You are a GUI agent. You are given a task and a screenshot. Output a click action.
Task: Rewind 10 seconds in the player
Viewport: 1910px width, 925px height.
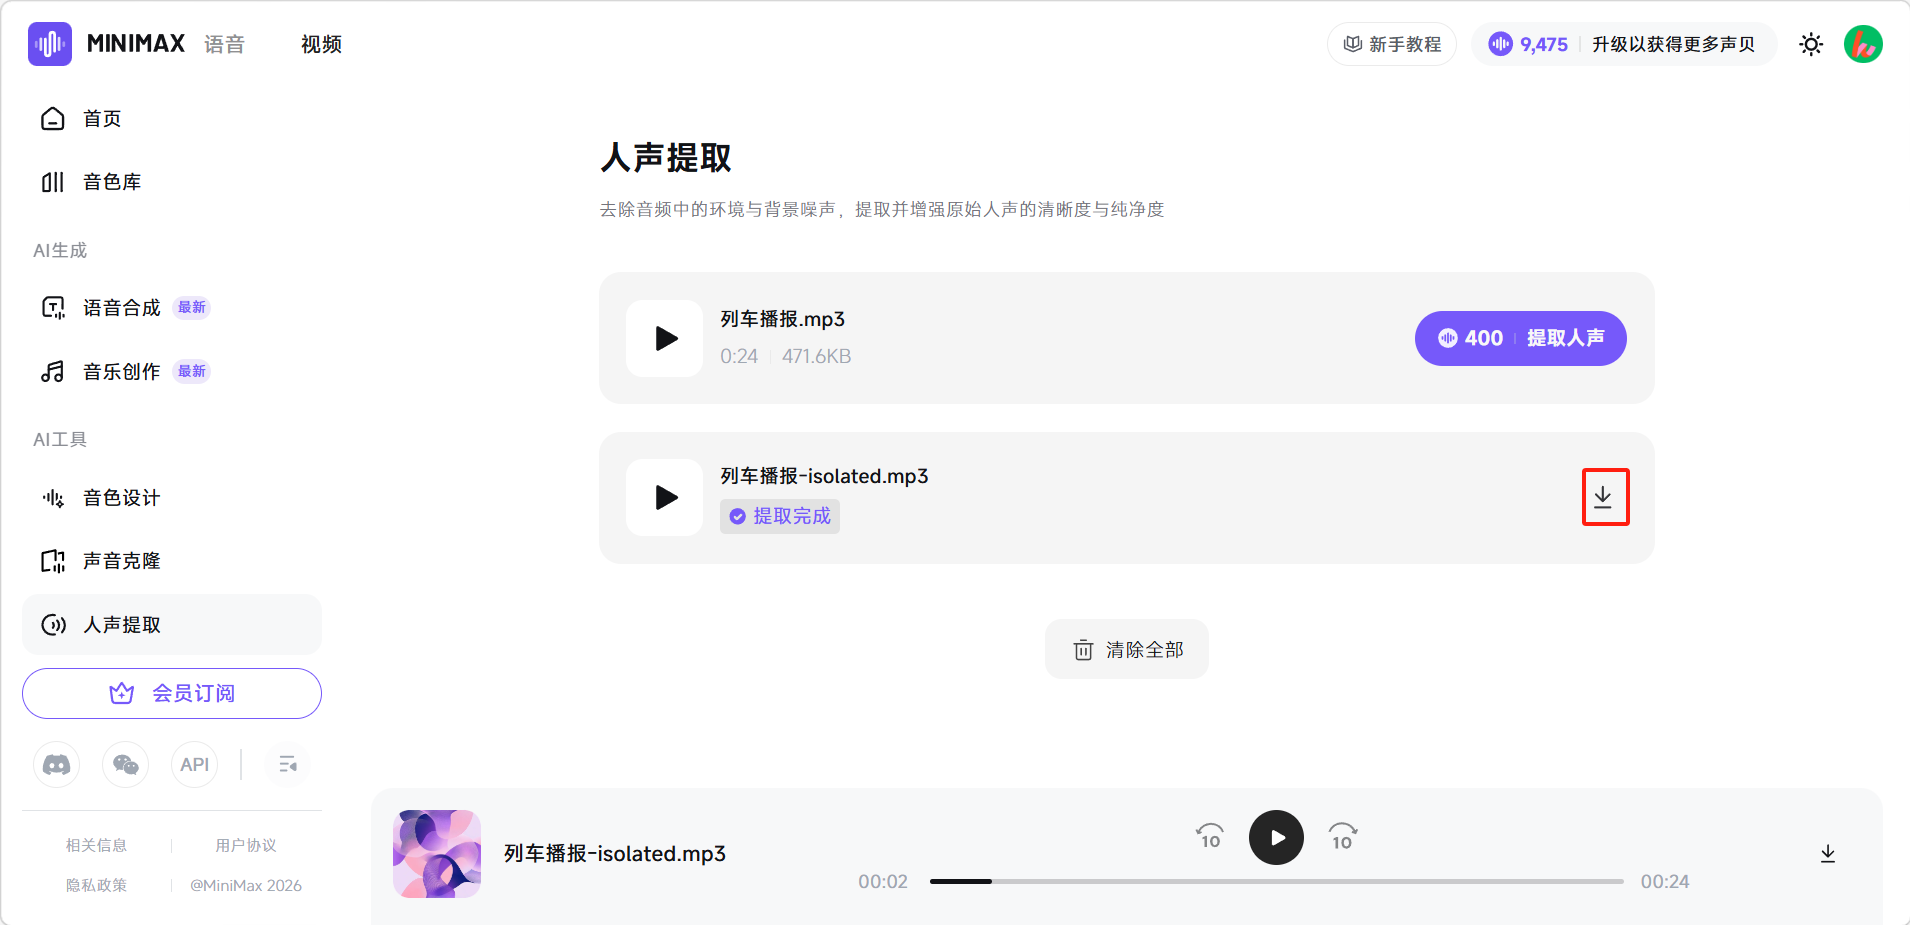[1210, 837]
